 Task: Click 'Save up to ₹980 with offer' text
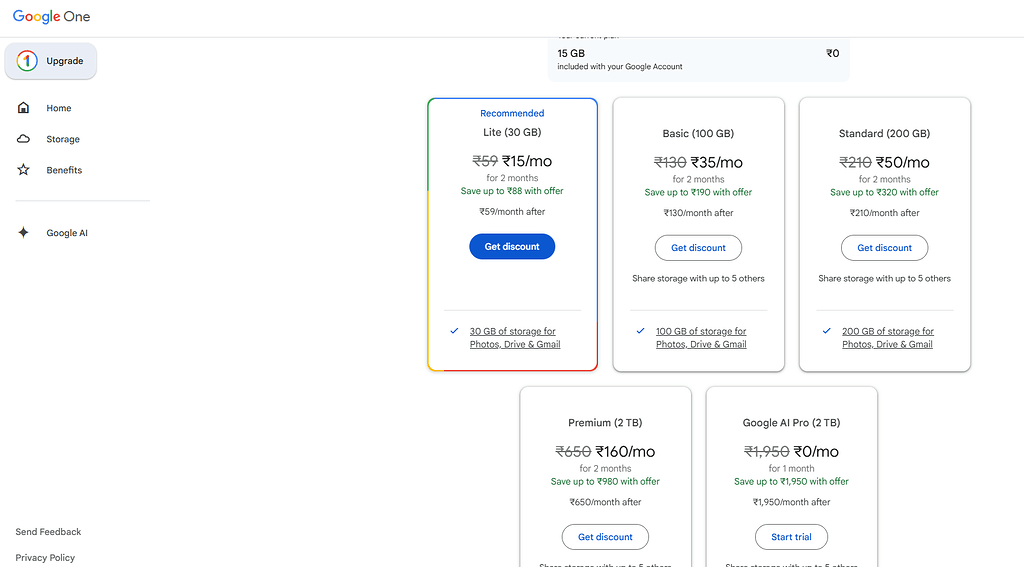[x=605, y=481]
